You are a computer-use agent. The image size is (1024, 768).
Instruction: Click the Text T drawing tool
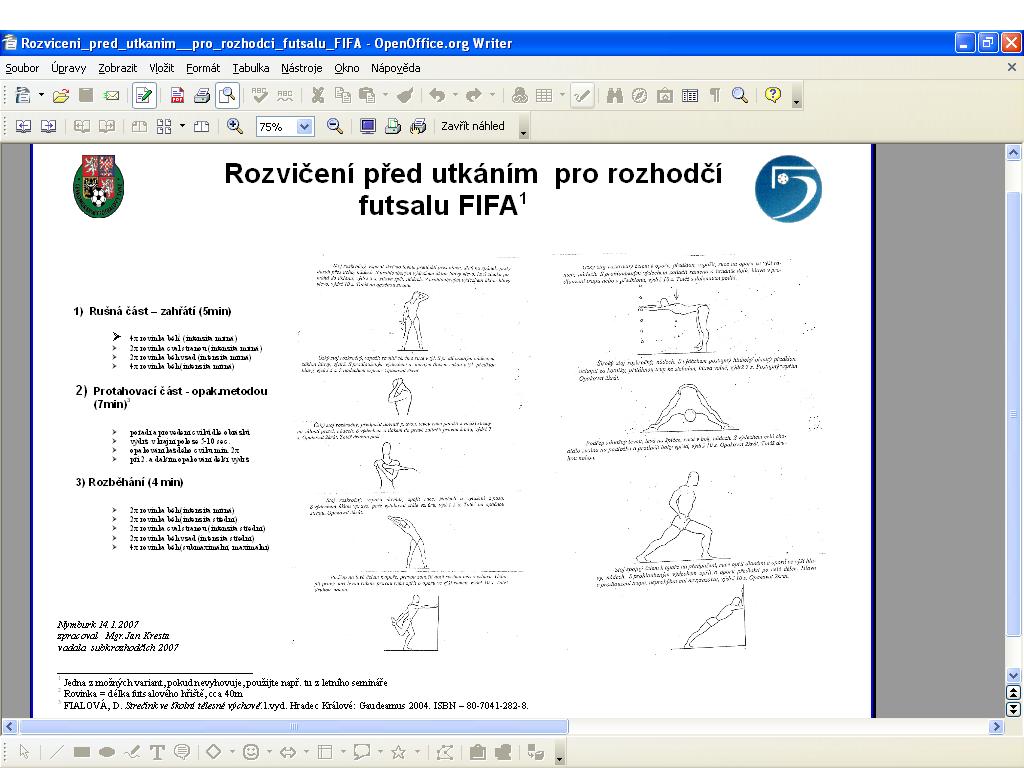(x=157, y=752)
